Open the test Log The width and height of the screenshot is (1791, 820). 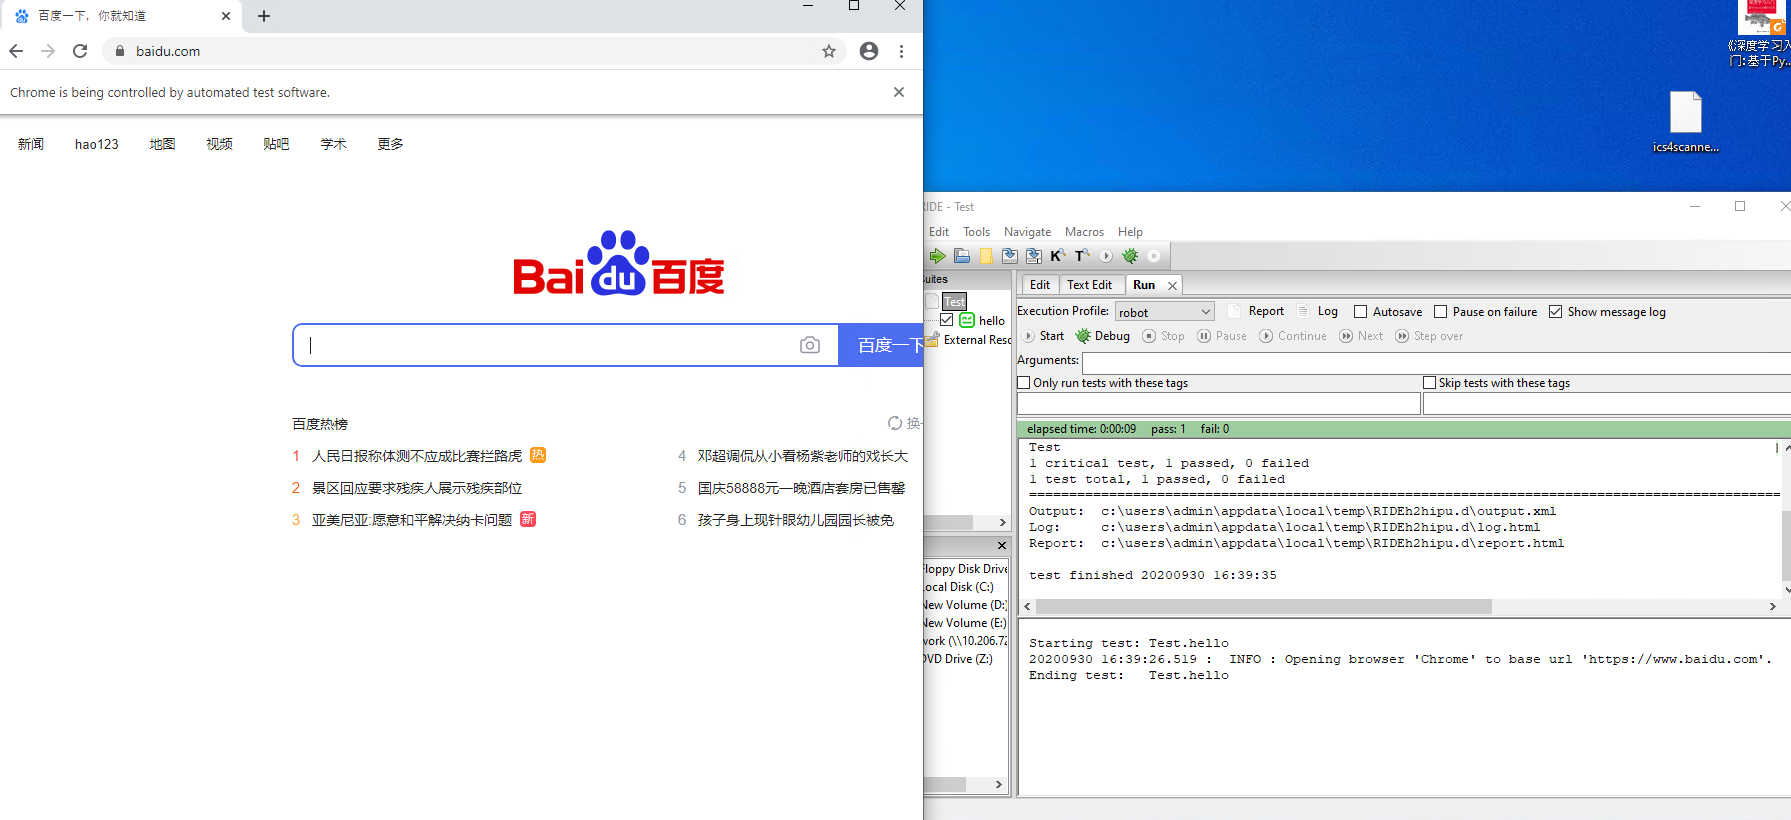coord(1317,311)
